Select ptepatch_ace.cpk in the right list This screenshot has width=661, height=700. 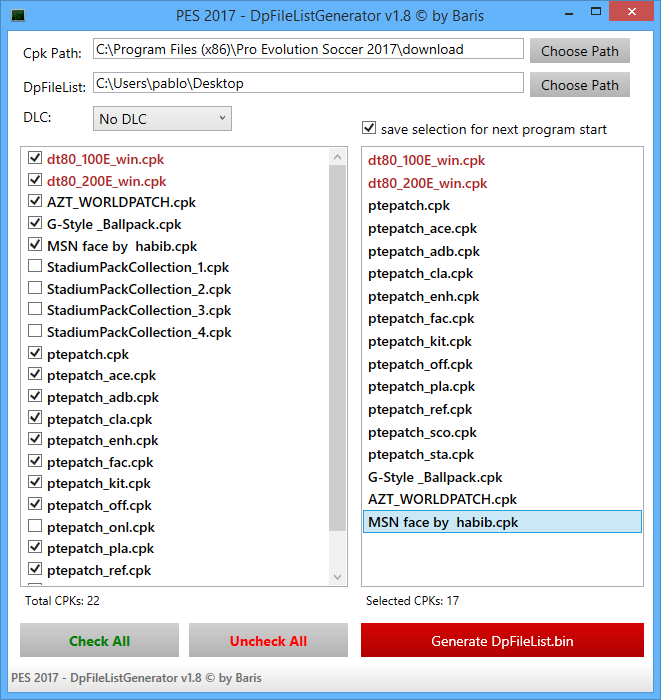503,228
